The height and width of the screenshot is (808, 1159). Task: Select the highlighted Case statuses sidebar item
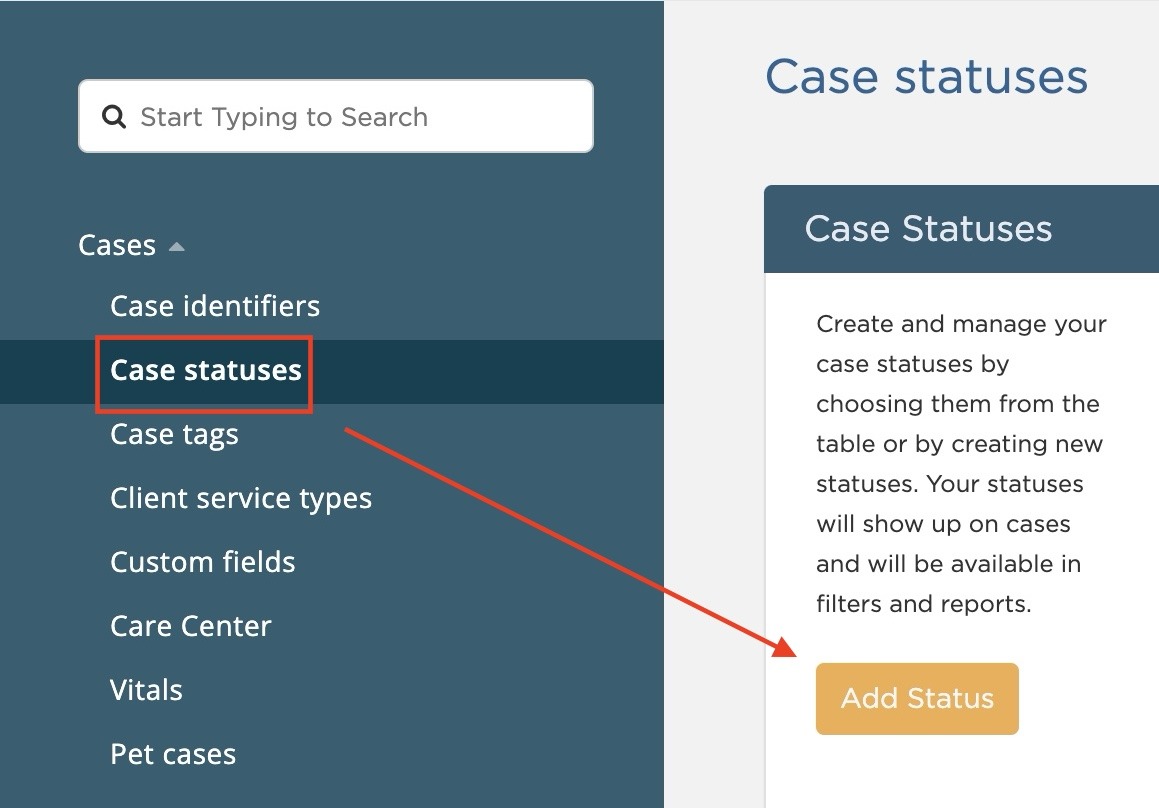click(205, 370)
